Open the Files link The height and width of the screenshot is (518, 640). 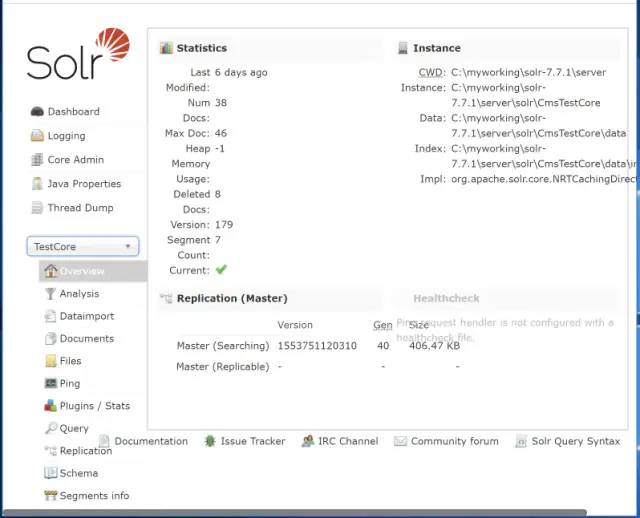[x=70, y=361]
